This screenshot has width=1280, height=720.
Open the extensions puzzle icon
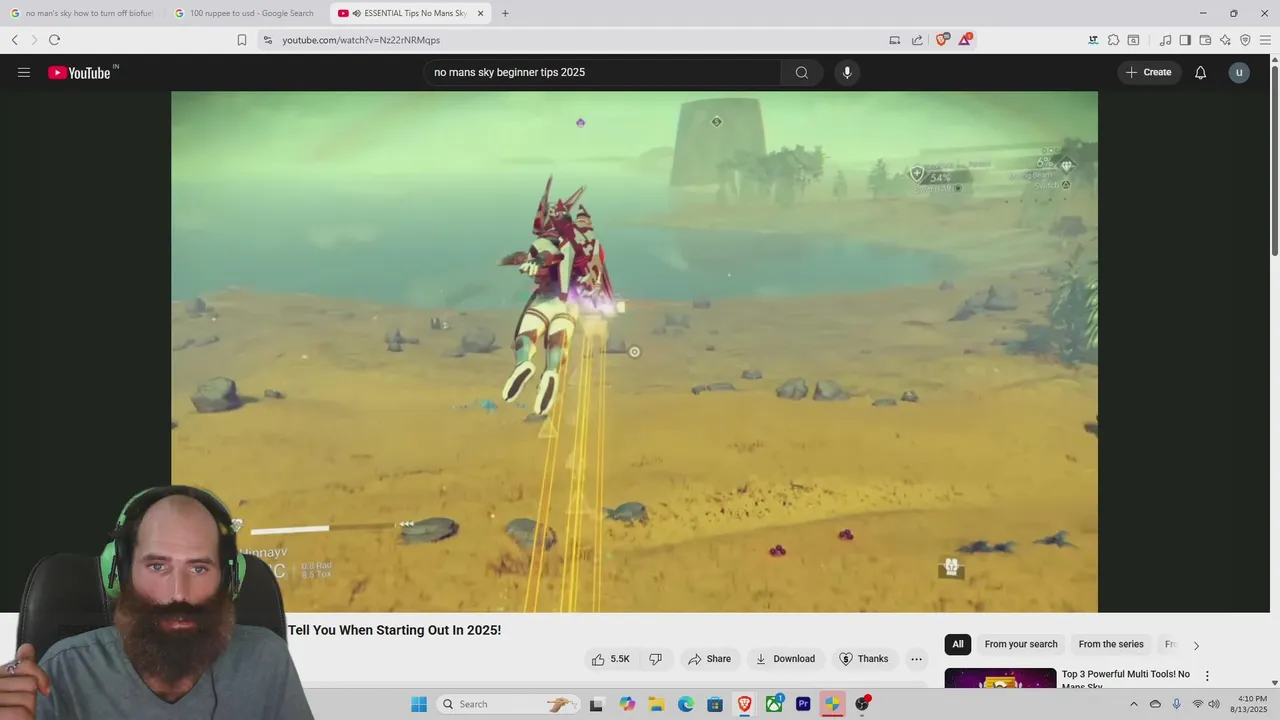[x=1114, y=40]
